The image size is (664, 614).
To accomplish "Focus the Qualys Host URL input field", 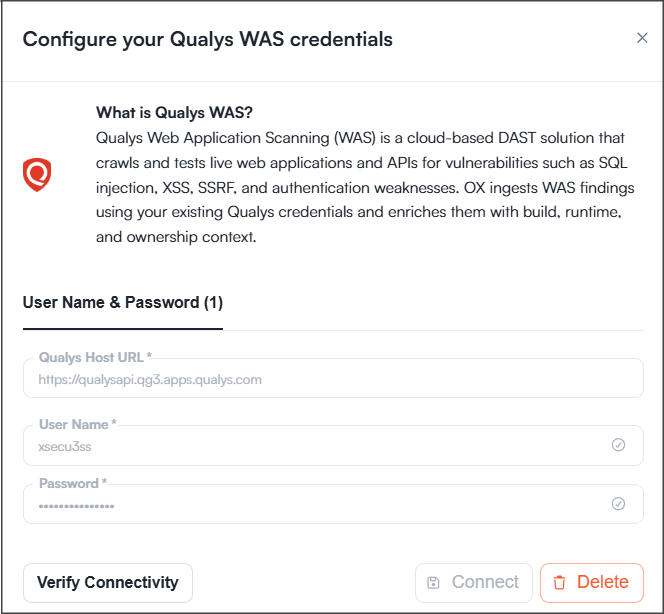I will pos(333,378).
